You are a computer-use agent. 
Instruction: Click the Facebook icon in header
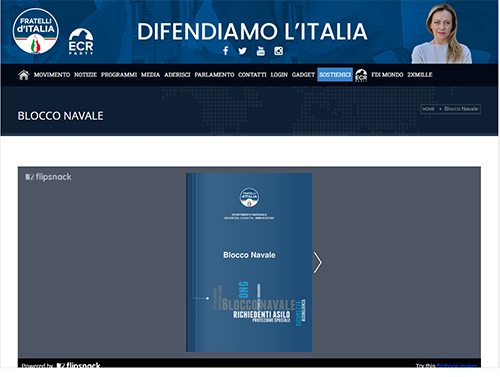pyautogui.click(x=226, y=51)
